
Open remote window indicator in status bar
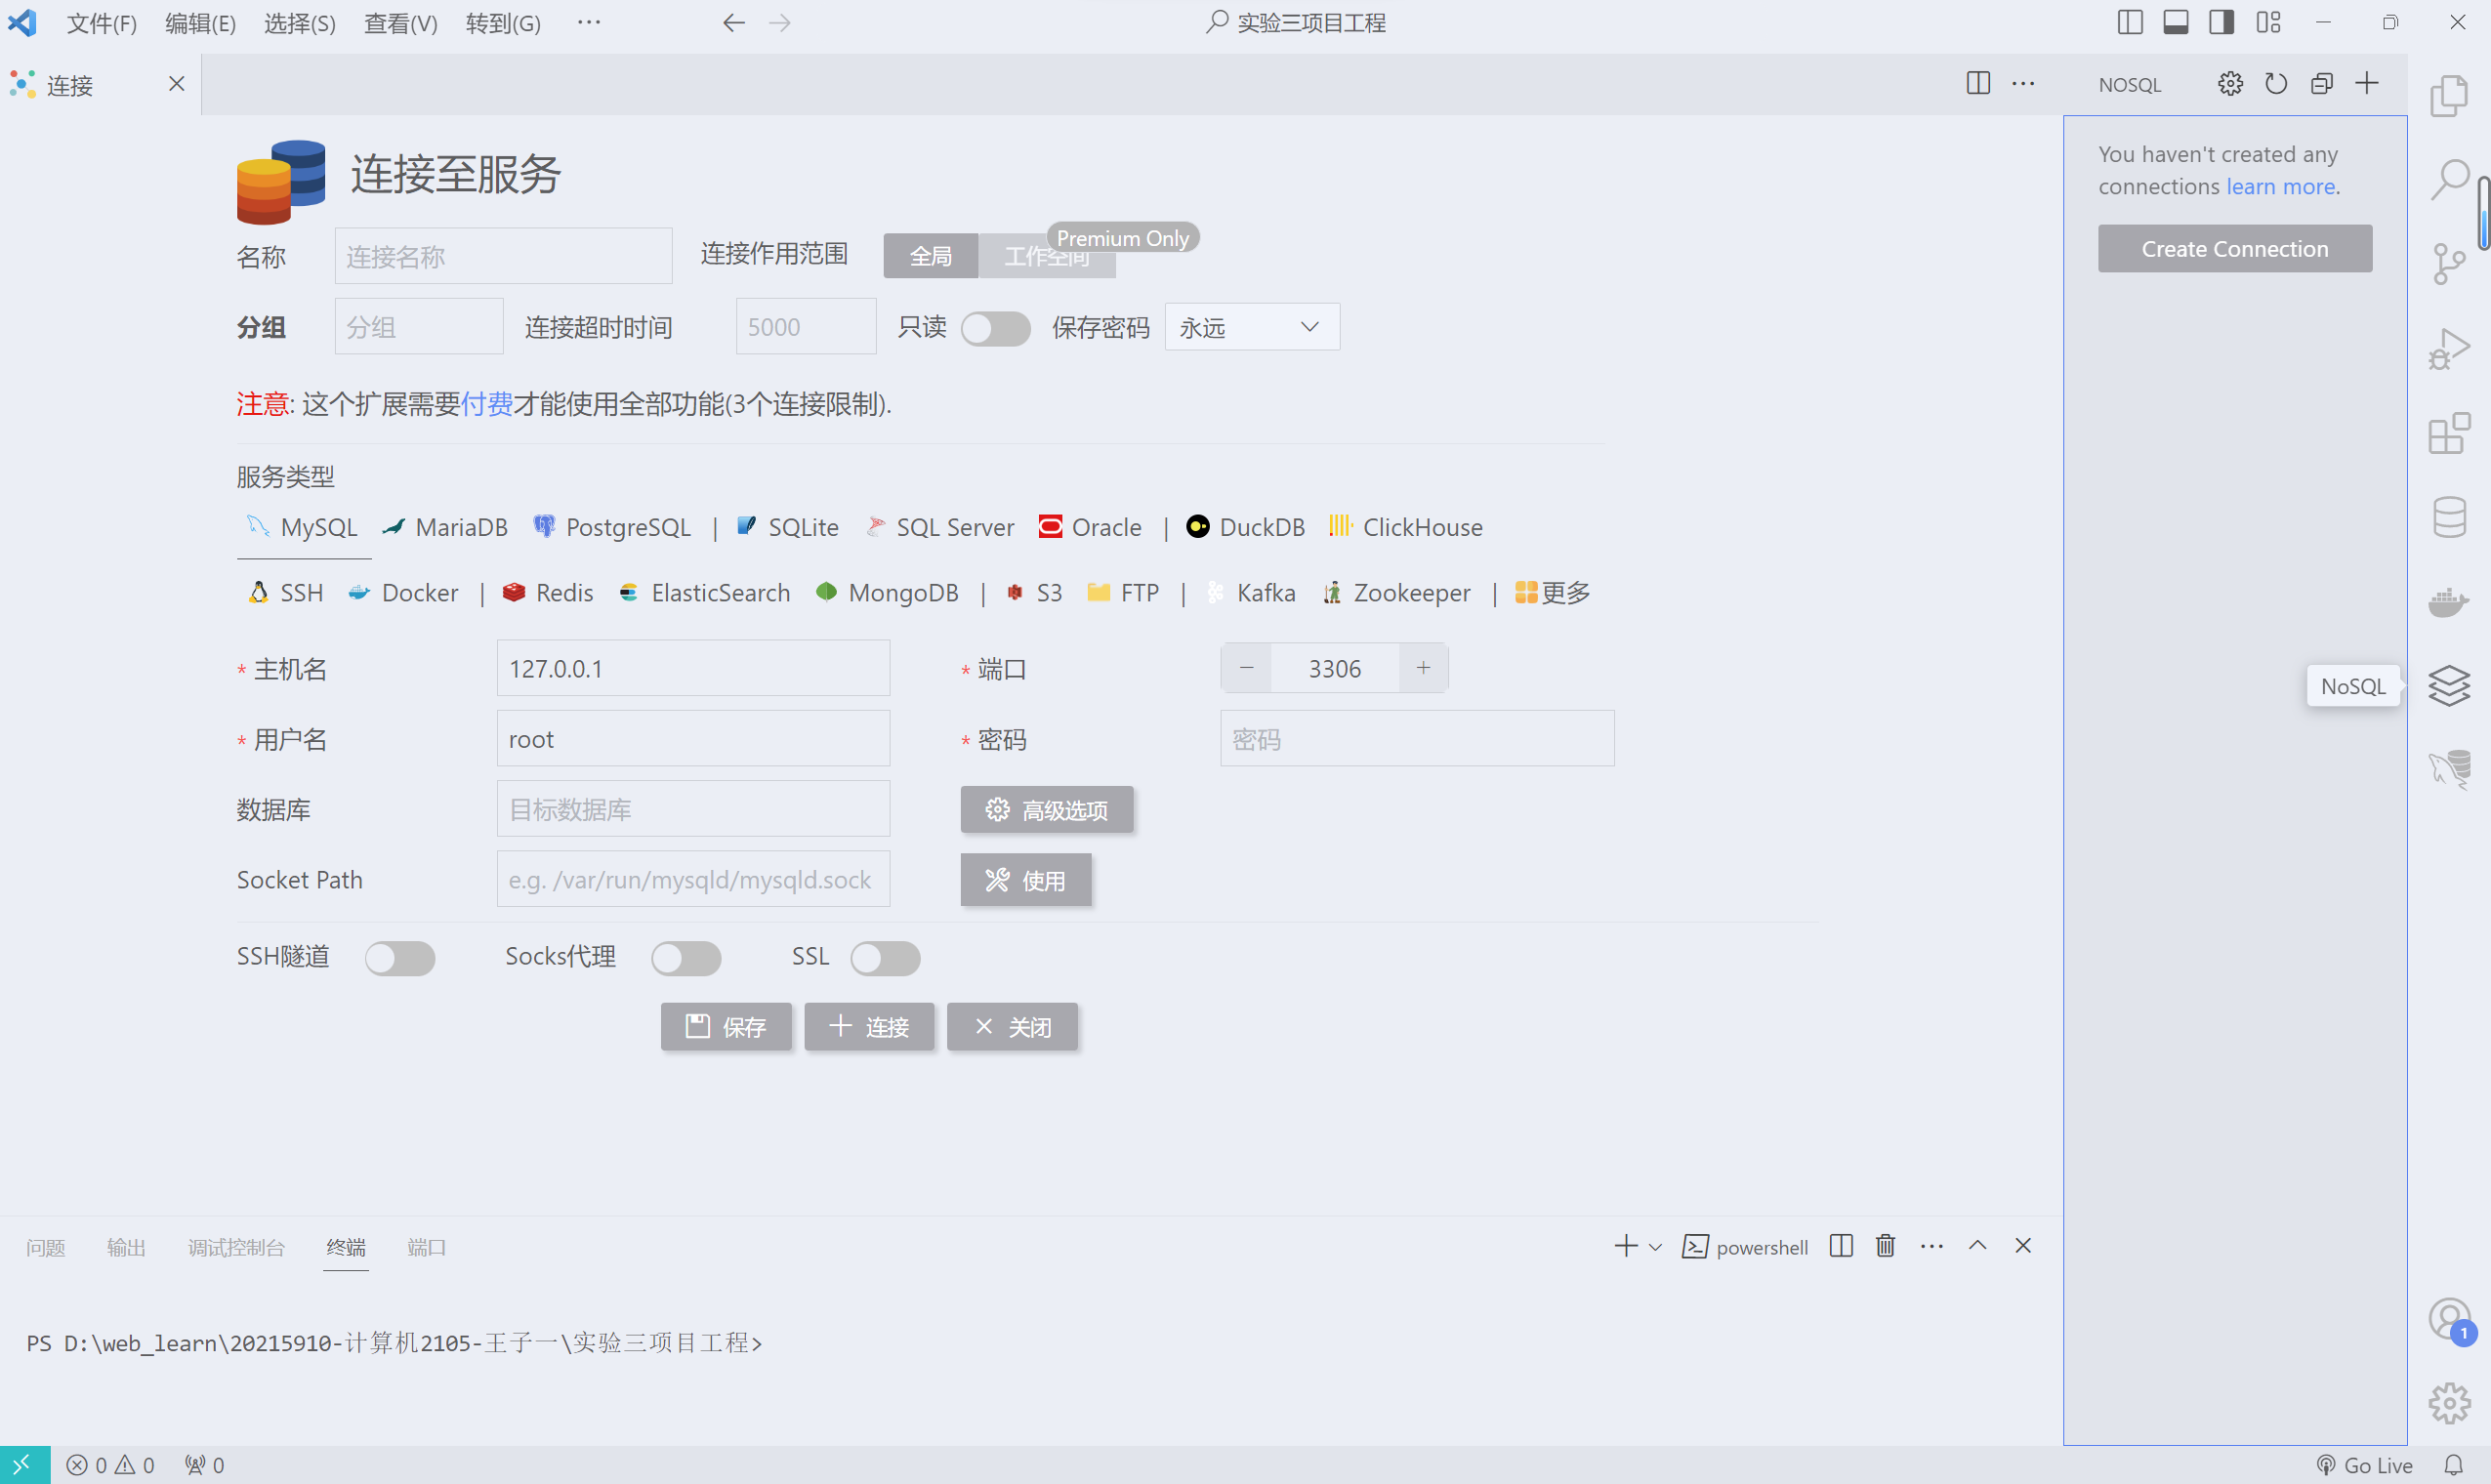point(24,1465)
